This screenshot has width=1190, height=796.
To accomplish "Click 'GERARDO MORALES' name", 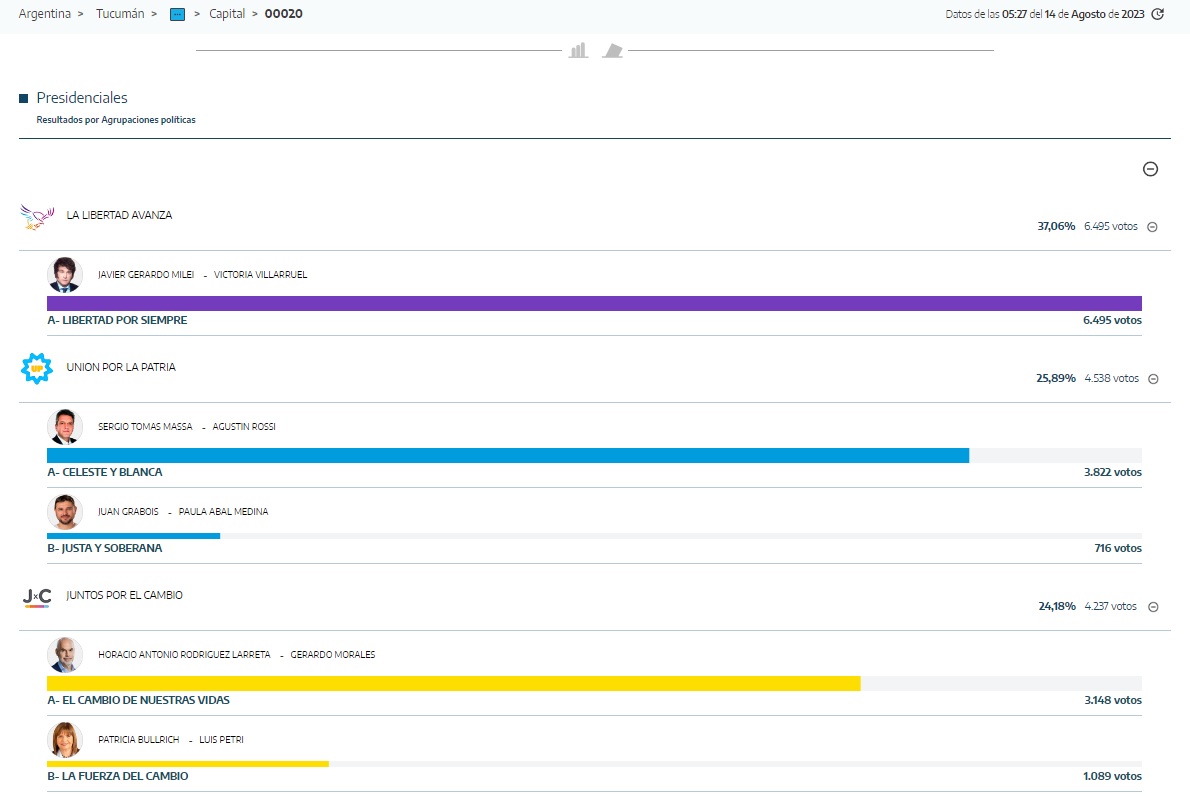I will tap(332, 655).
